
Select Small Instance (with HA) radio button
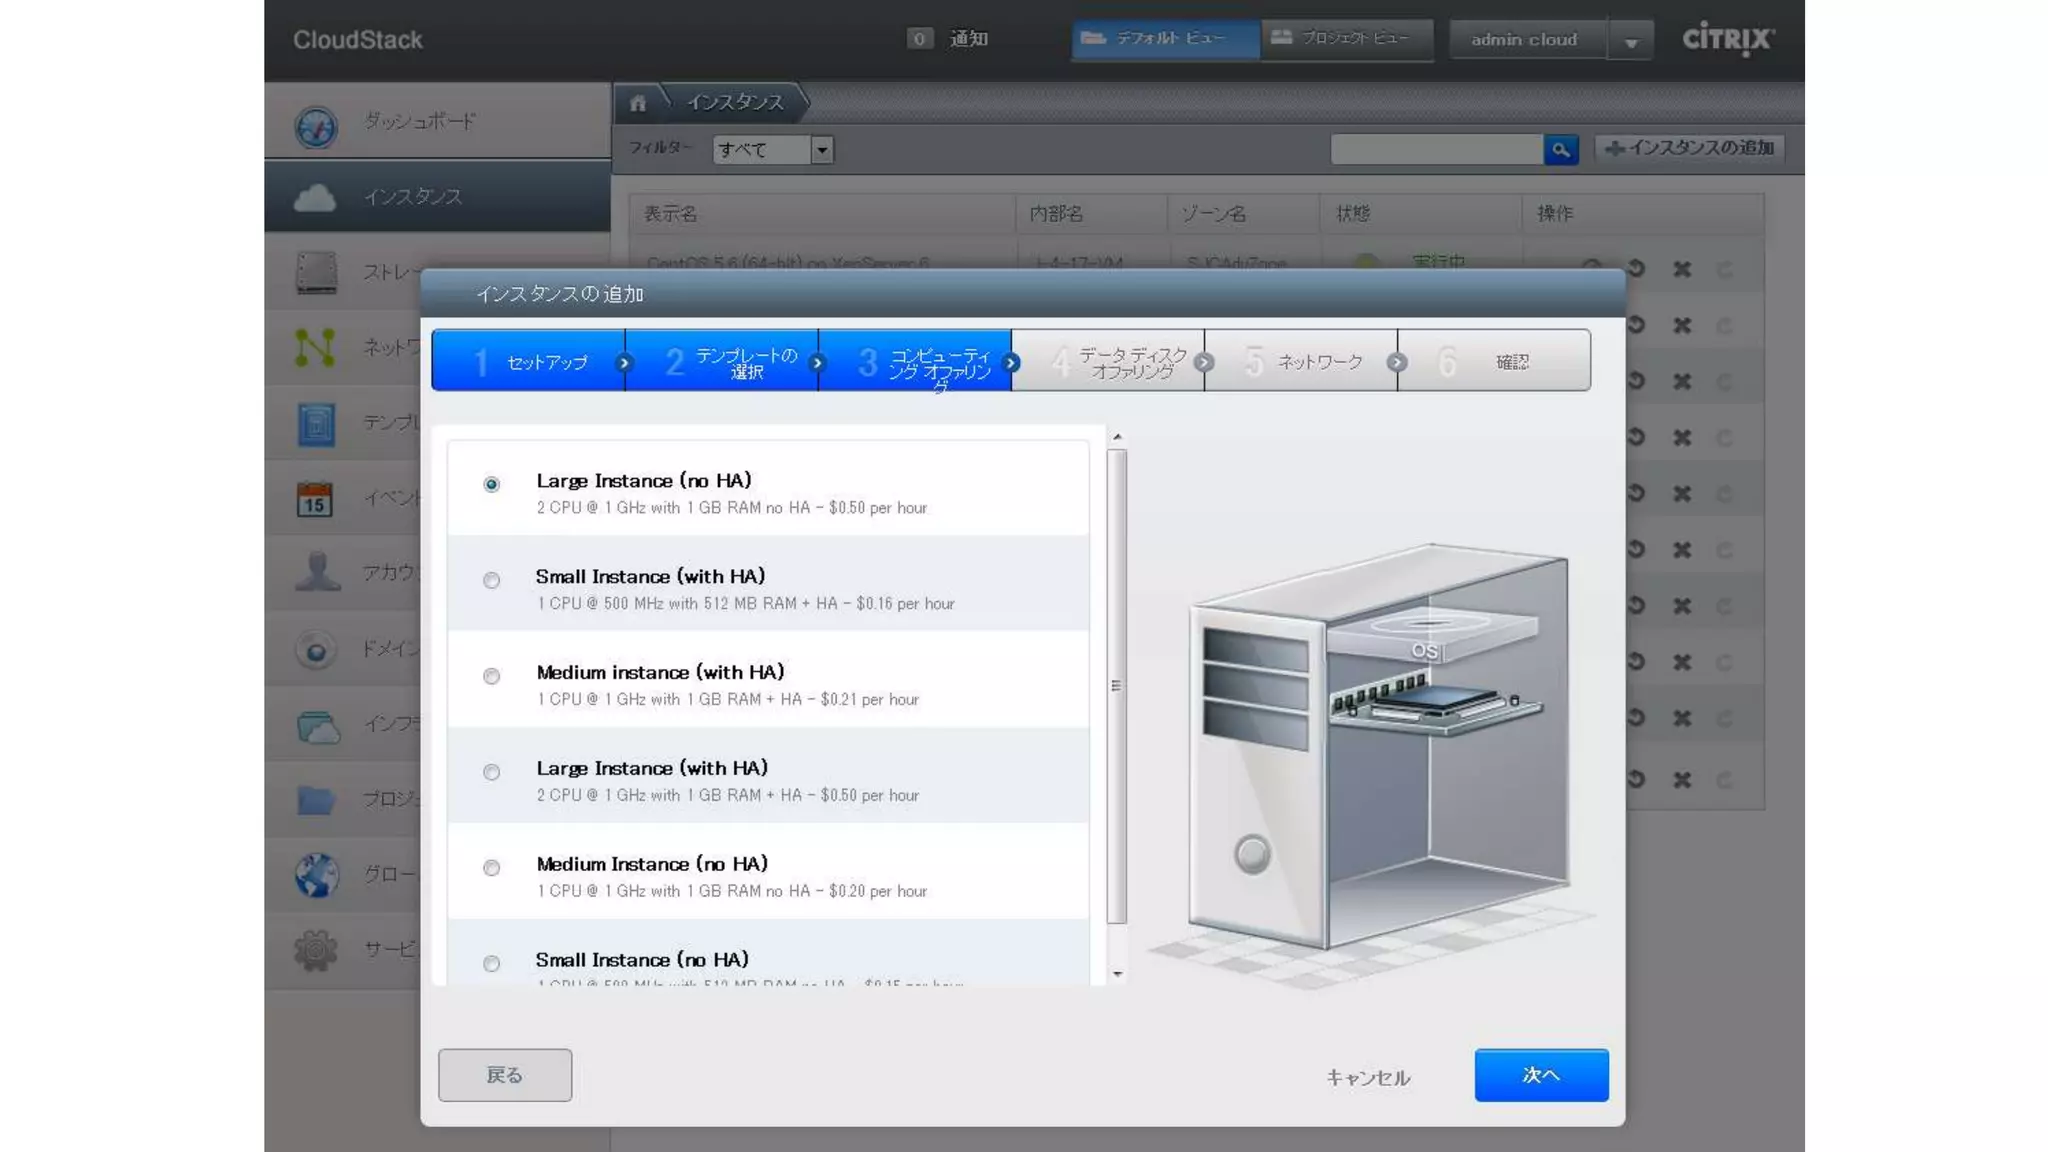491,580
